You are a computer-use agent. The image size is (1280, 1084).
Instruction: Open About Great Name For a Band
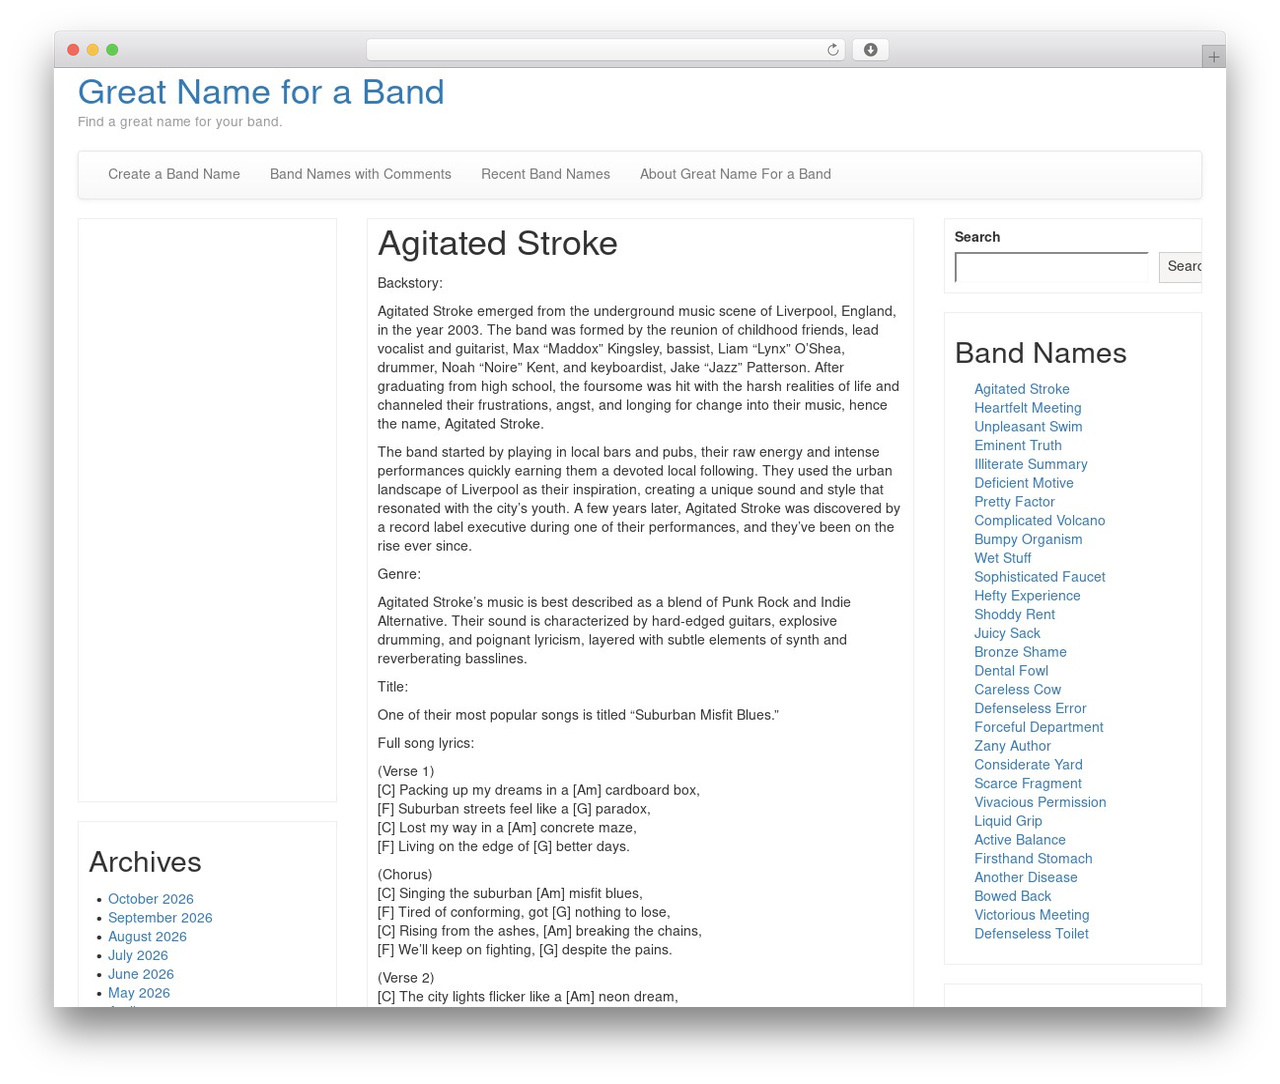(x=735, y=174)
